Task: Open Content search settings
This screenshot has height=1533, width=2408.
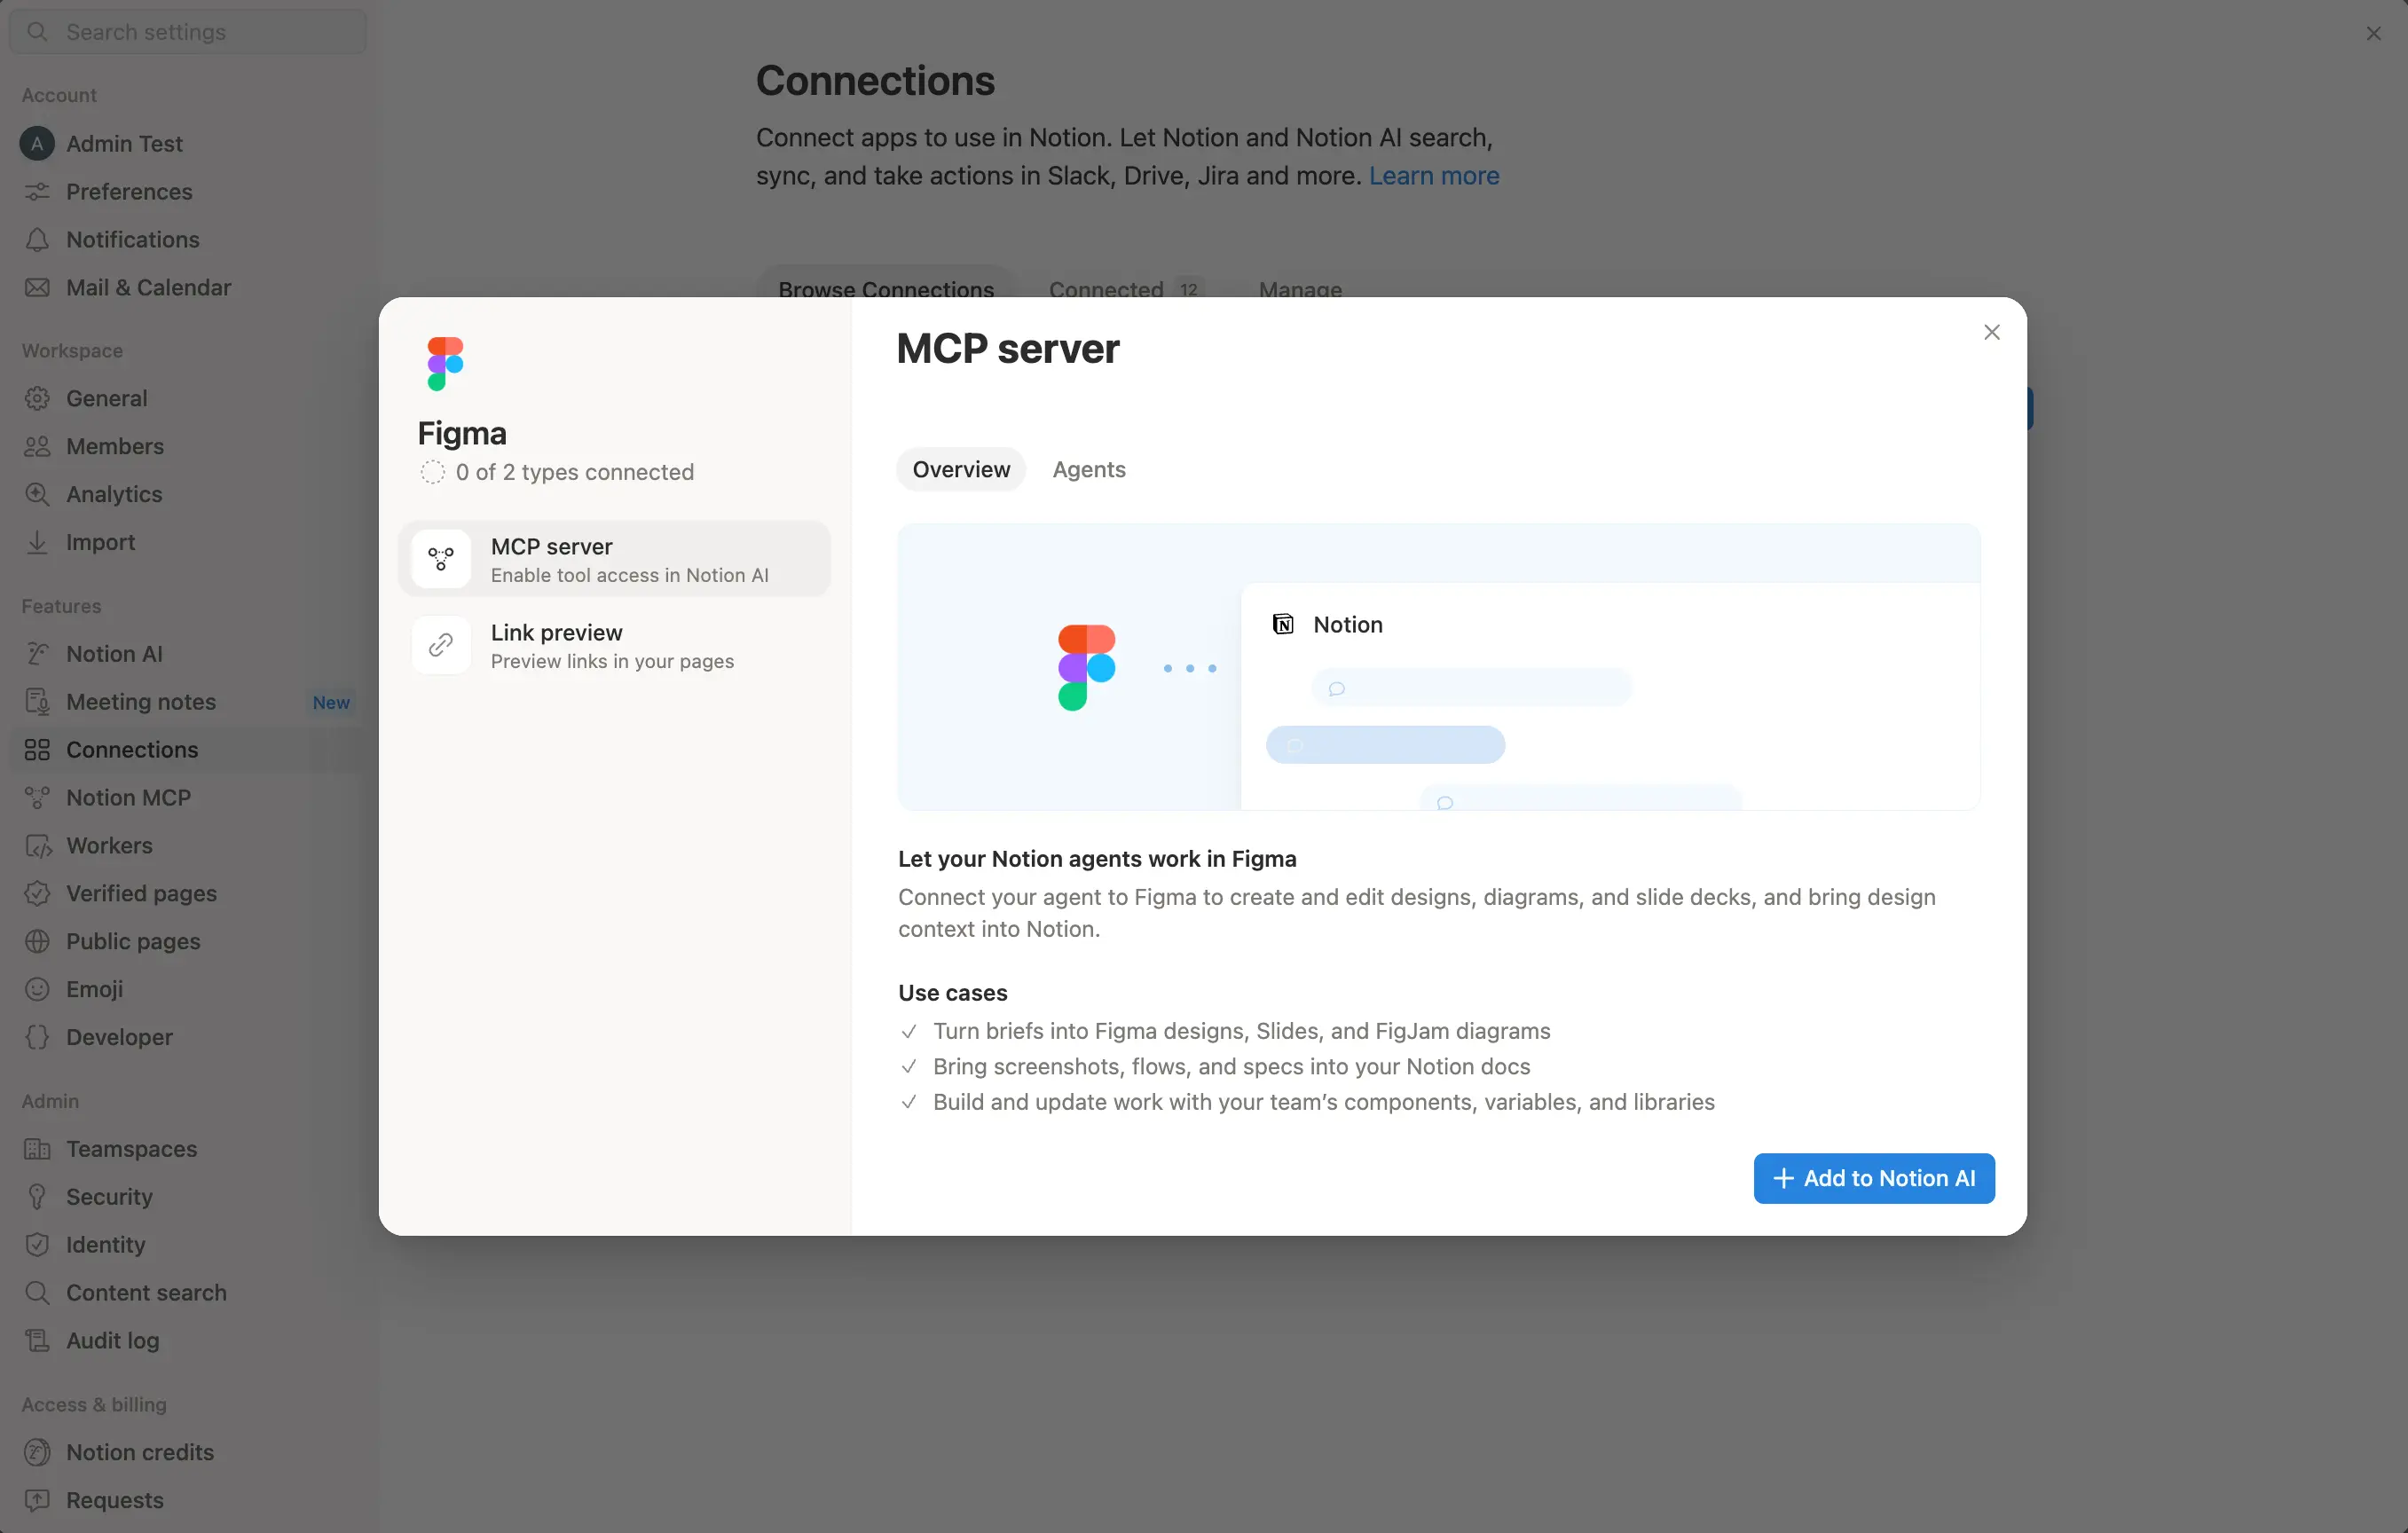Action: [186, 1293]
